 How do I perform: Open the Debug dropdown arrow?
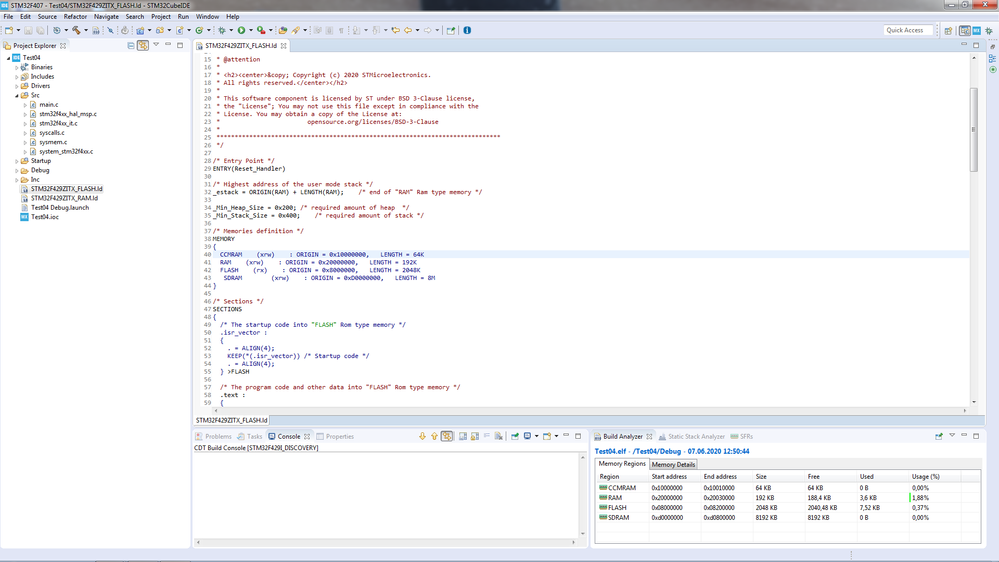(231, 30)
